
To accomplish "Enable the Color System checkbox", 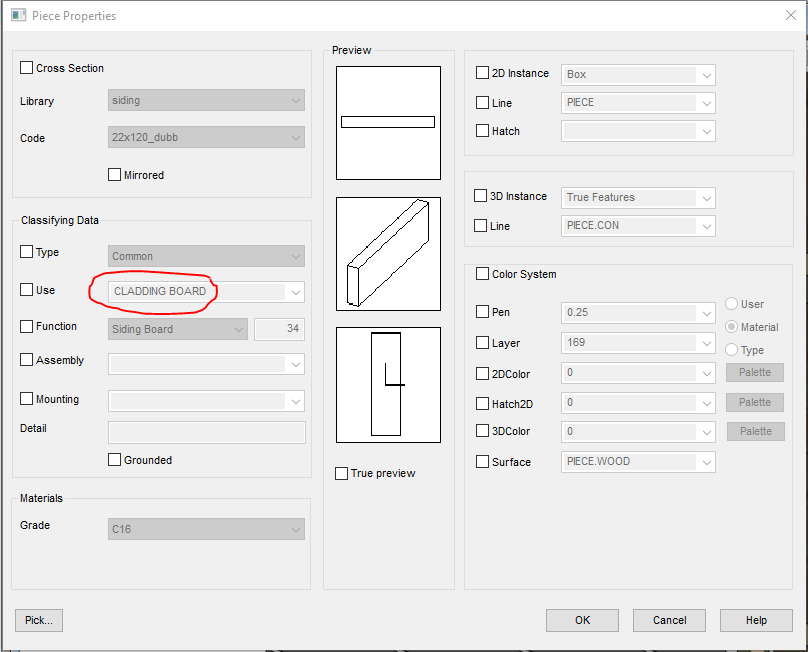I will coord(483,274).
